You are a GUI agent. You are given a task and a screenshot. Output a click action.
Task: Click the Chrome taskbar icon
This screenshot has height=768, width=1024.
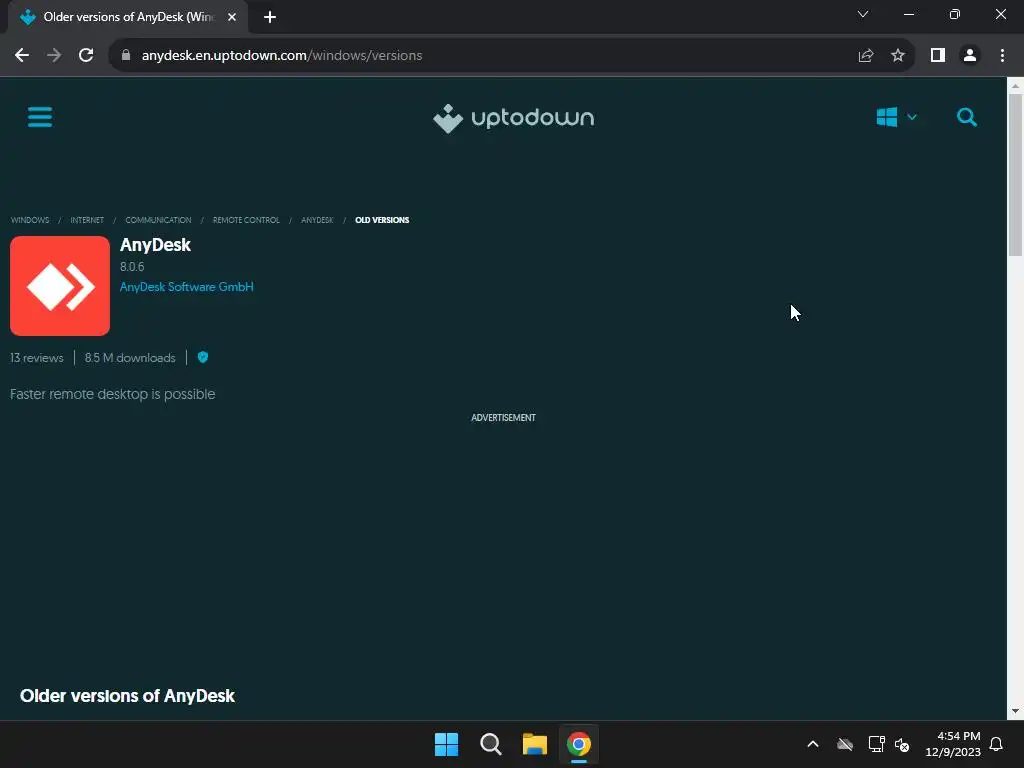[579, 744]
